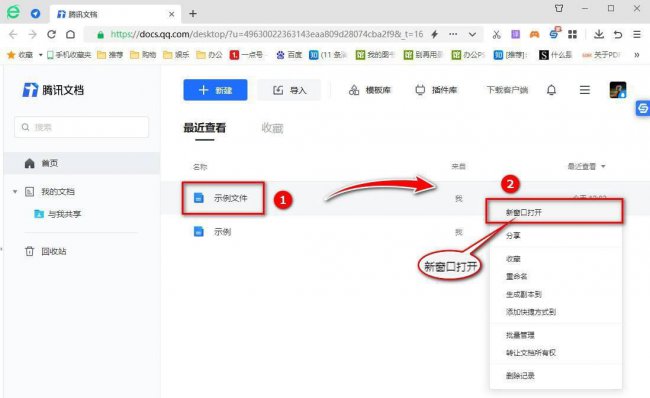Open the 购物 bookmark folder
650x398 pixels.
(x=143, y=54)
